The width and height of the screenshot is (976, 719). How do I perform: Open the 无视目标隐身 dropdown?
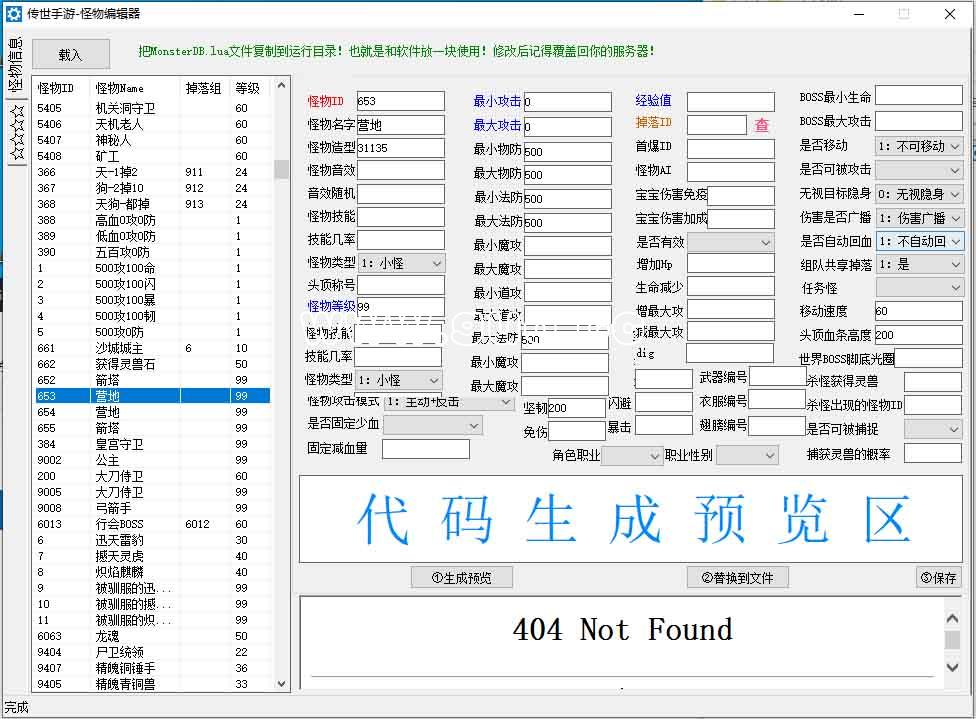coord(919,194)
